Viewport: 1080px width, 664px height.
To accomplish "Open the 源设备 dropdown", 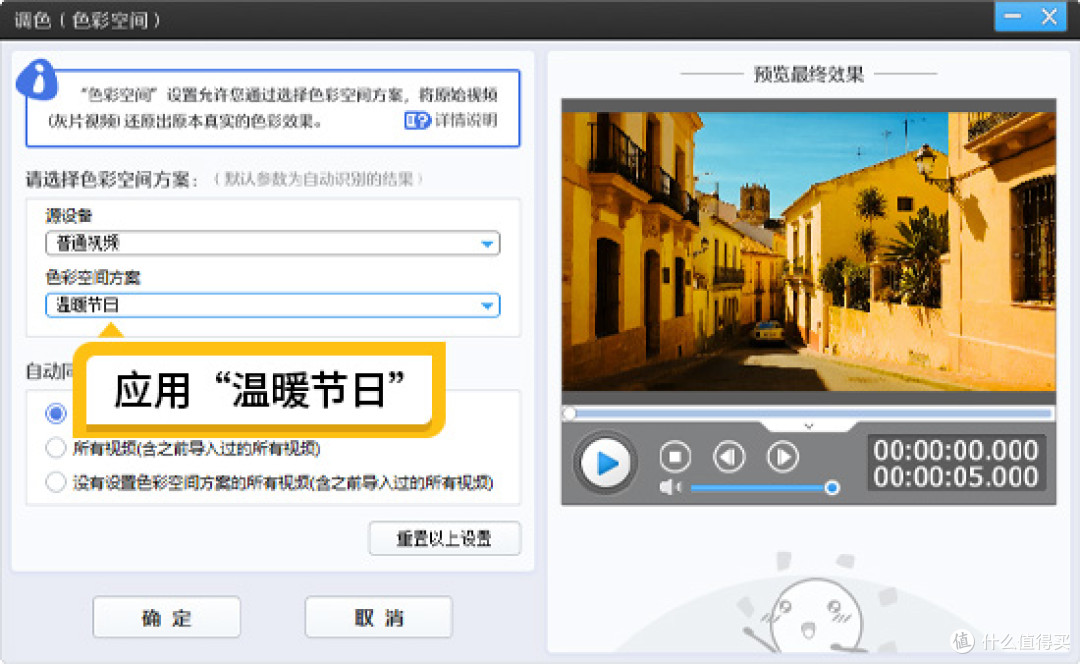I will pyautogui.click(x=273, y=243).
